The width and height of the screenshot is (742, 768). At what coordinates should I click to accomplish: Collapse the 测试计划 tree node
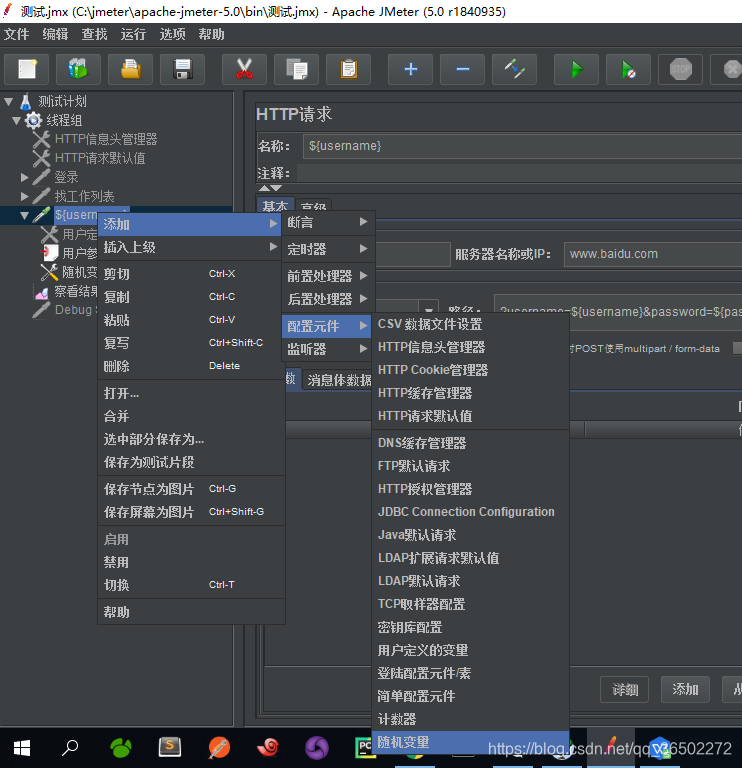(x=8, y=101)
